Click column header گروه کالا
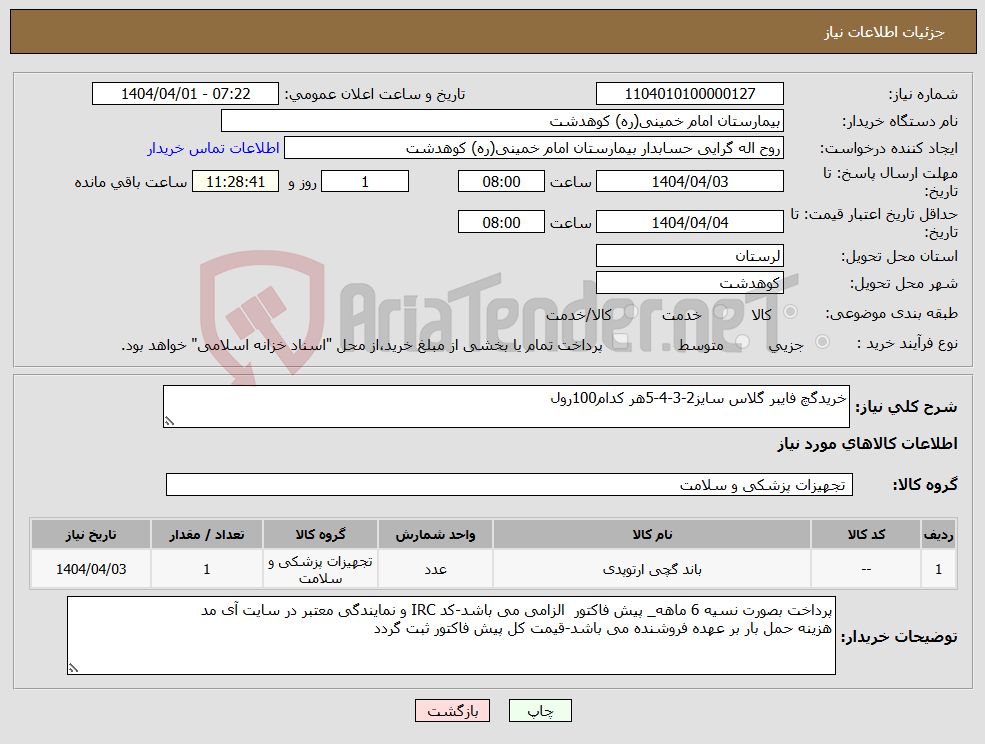The width and height of the screenshot is (985, 744). (320, 535)
